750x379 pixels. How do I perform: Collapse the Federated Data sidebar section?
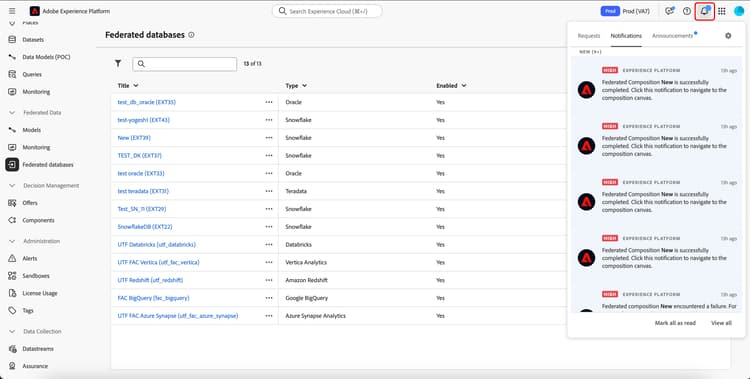[12, 112]
